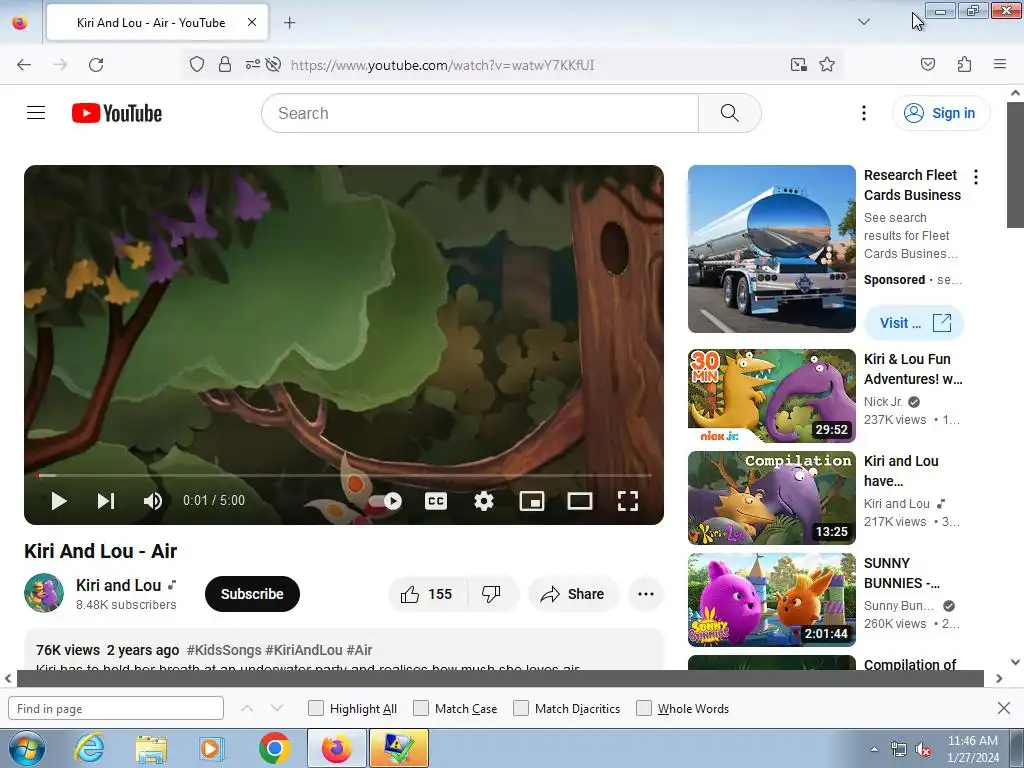Subscribe to Kiri and Lou channel

252,594
